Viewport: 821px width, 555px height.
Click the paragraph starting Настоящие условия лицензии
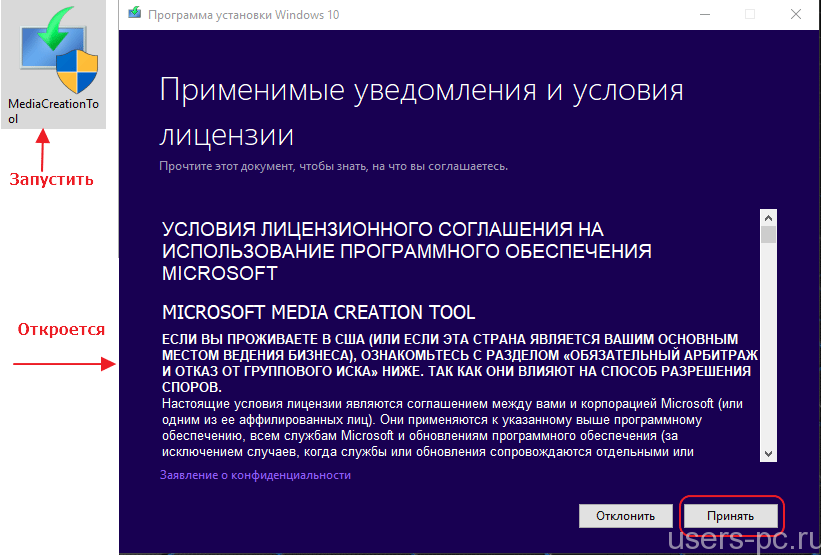coord(452,428)
